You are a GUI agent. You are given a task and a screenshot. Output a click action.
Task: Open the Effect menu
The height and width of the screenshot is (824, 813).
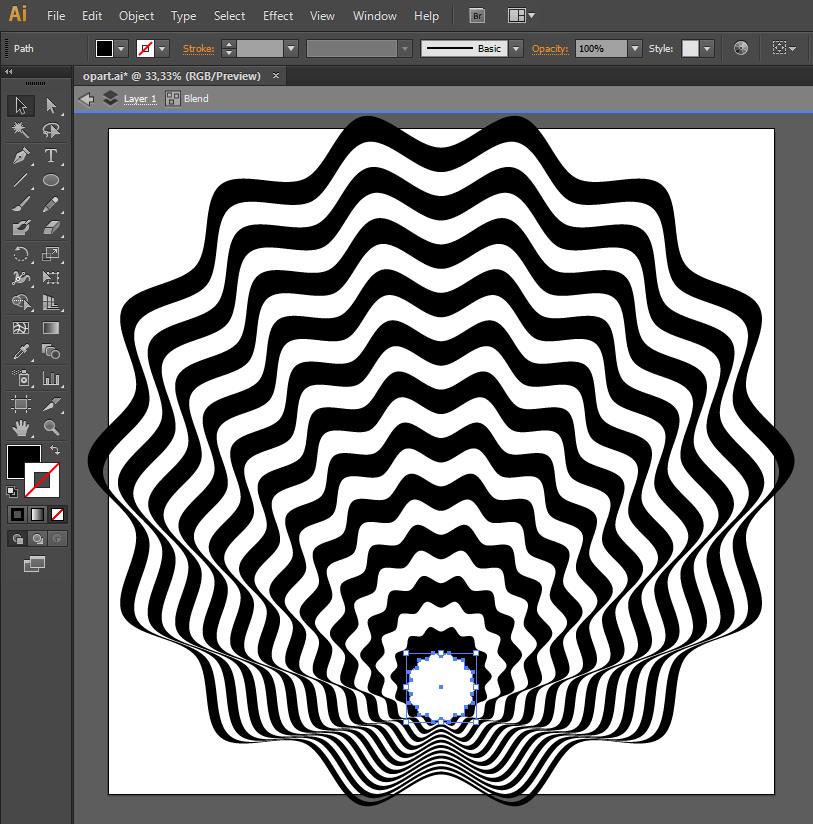278,16
